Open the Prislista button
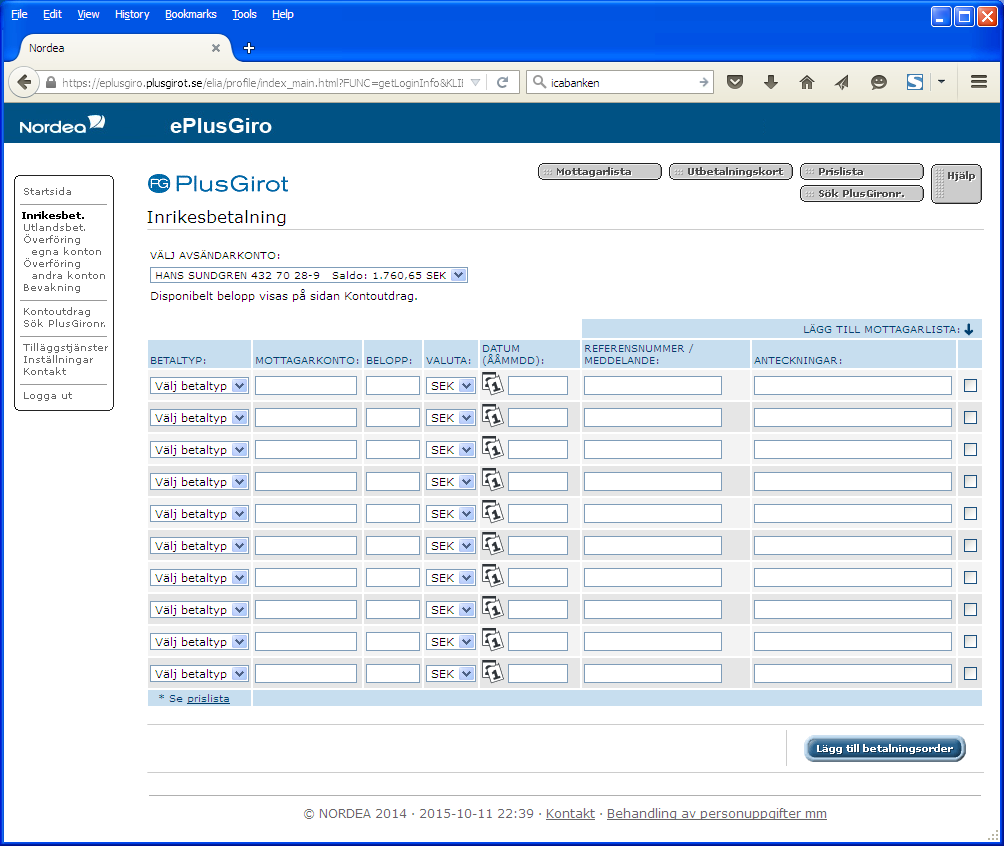This screenshot has width=1004, height=846. point(862,172)
